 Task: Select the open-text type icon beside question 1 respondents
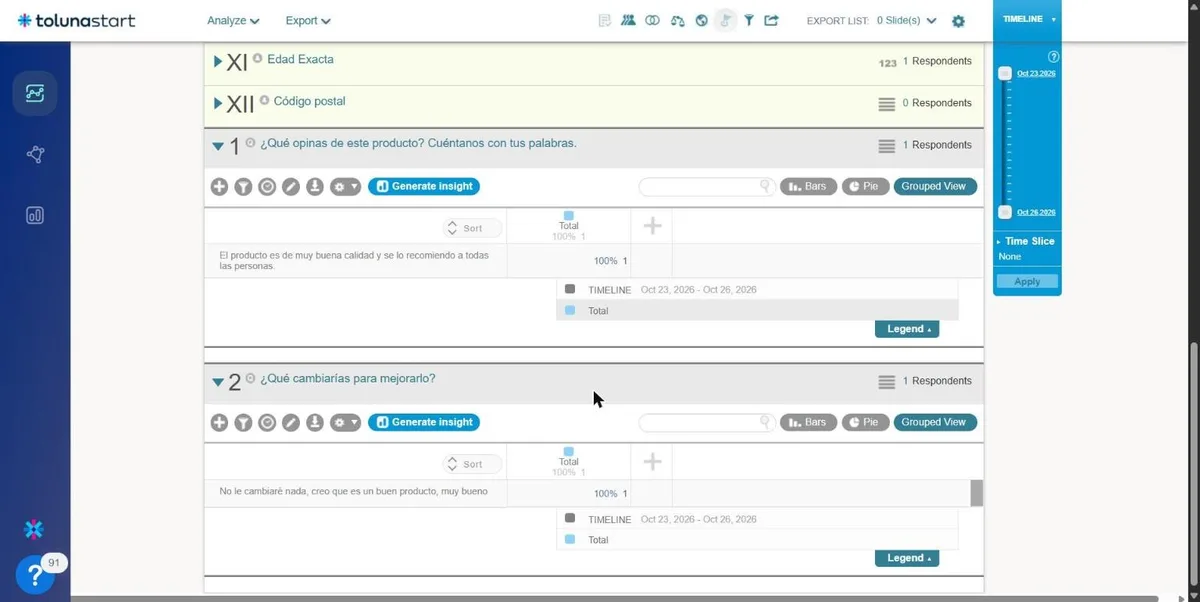(886, 146)
